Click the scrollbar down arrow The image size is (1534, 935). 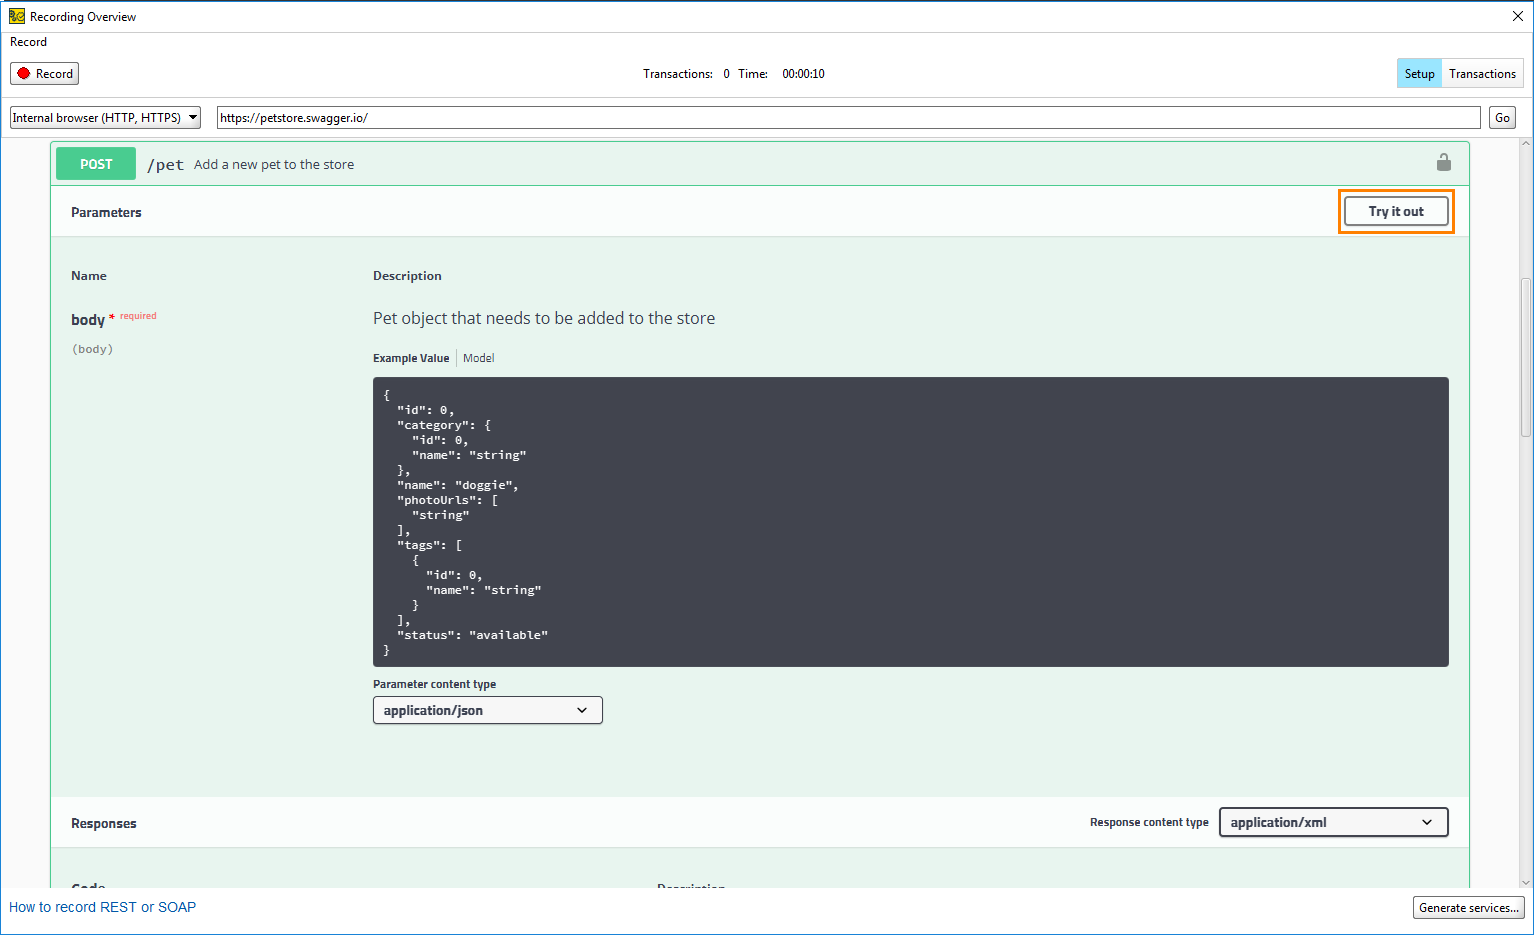pyautogui.click(x=1525, y=882)
